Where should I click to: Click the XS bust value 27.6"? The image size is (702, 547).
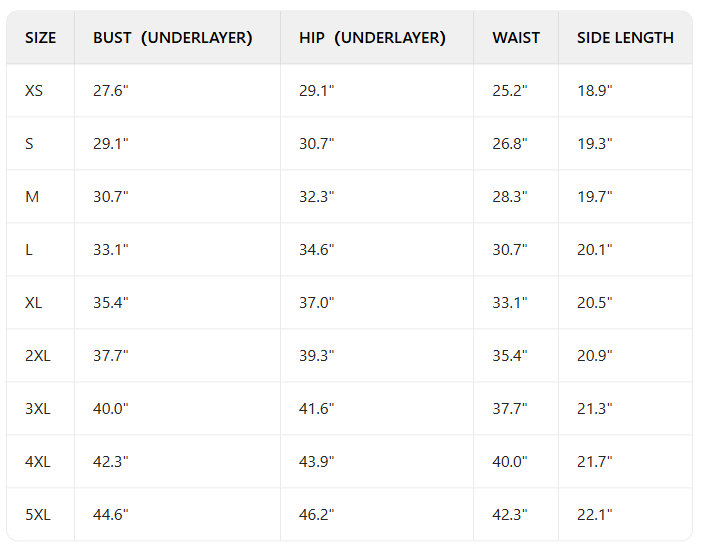pos(111,91)
